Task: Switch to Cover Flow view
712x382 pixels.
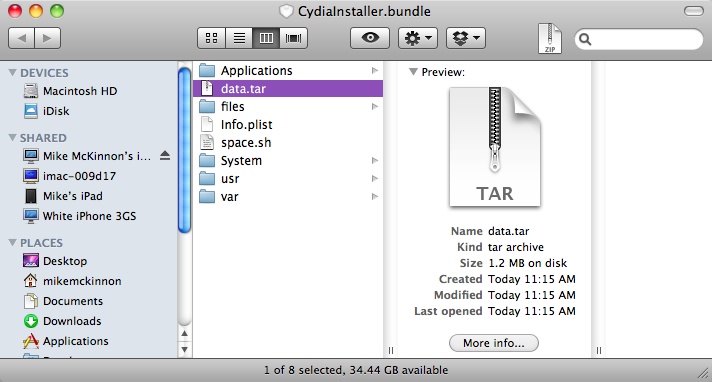Action: tap(294, 38)
